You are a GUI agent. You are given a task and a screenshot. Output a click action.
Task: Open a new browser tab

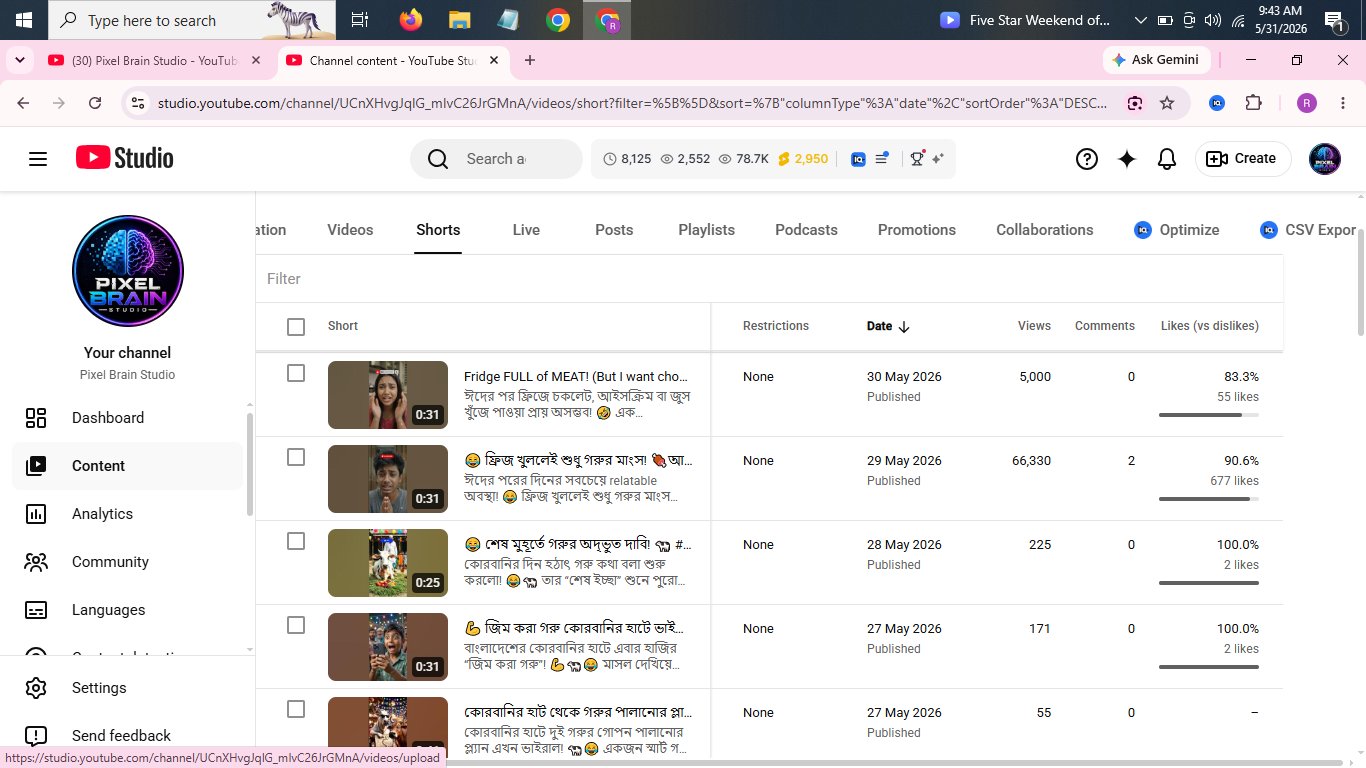click(530, 60)
